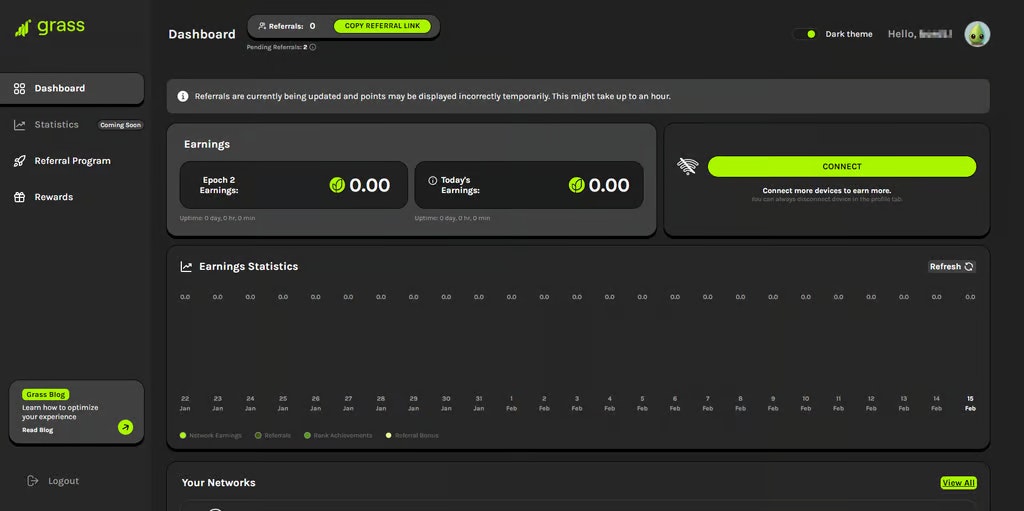View All networks link

tap(959, 483)
